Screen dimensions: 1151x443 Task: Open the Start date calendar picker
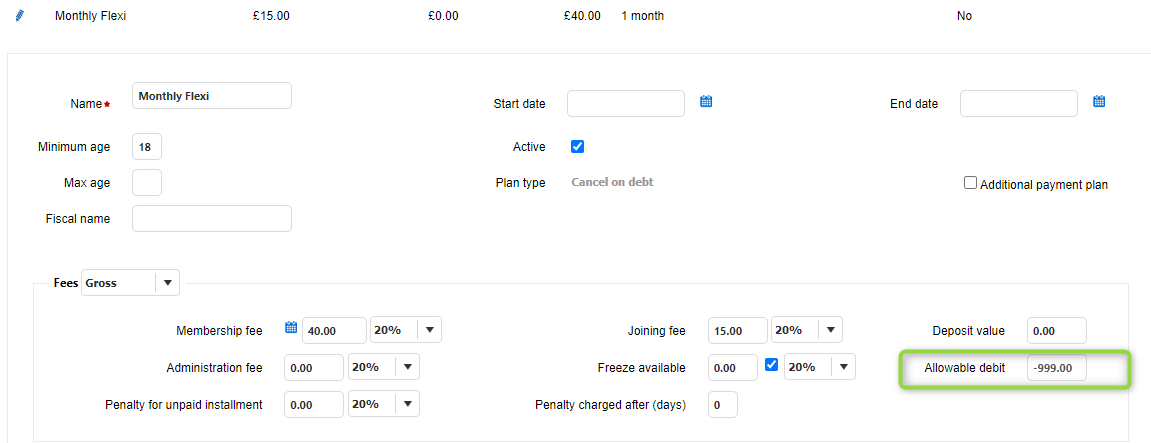[x=705, y=102]
